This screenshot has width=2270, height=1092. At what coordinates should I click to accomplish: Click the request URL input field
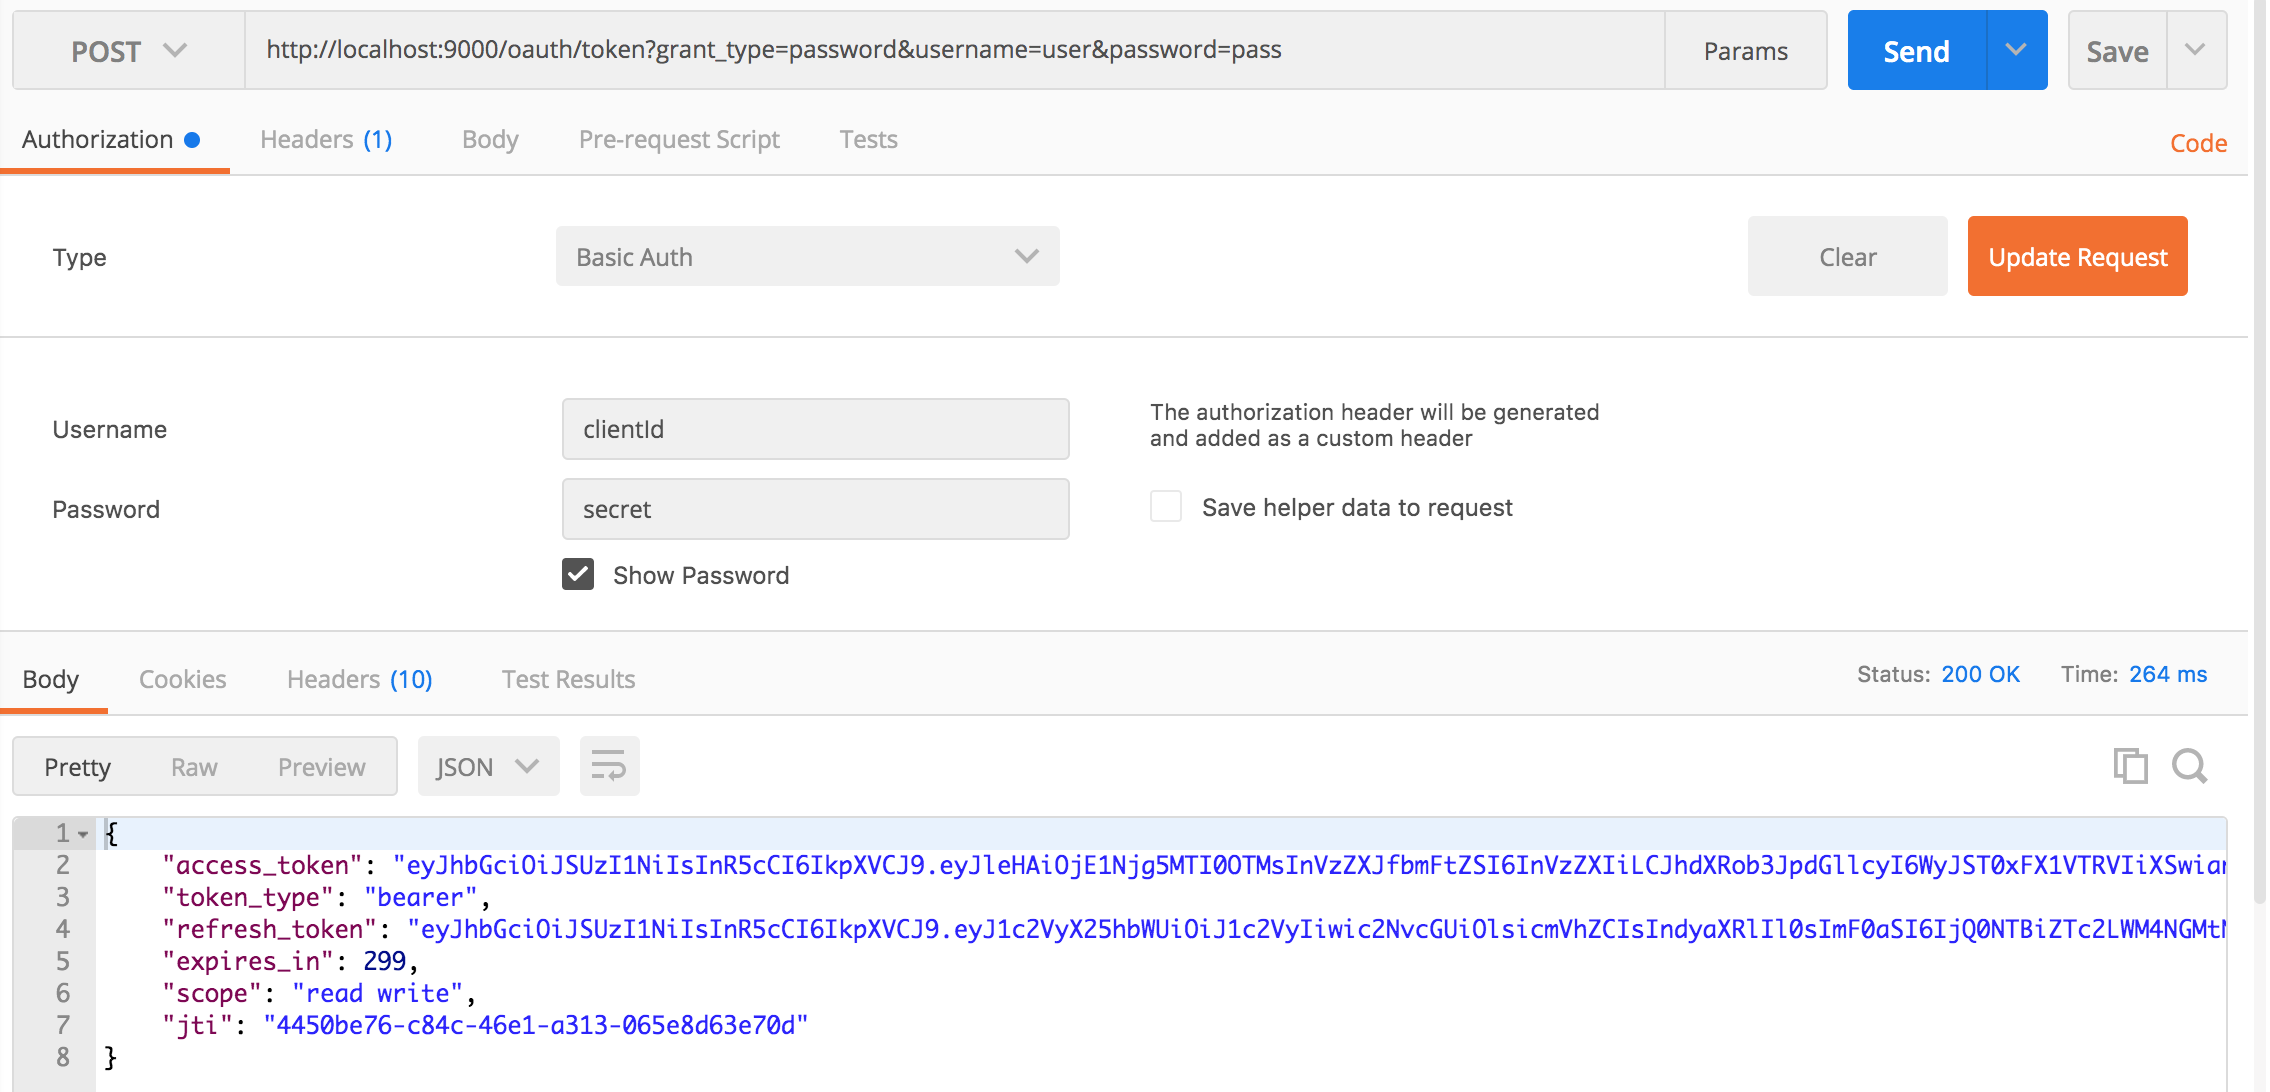[x=954, y=50]
